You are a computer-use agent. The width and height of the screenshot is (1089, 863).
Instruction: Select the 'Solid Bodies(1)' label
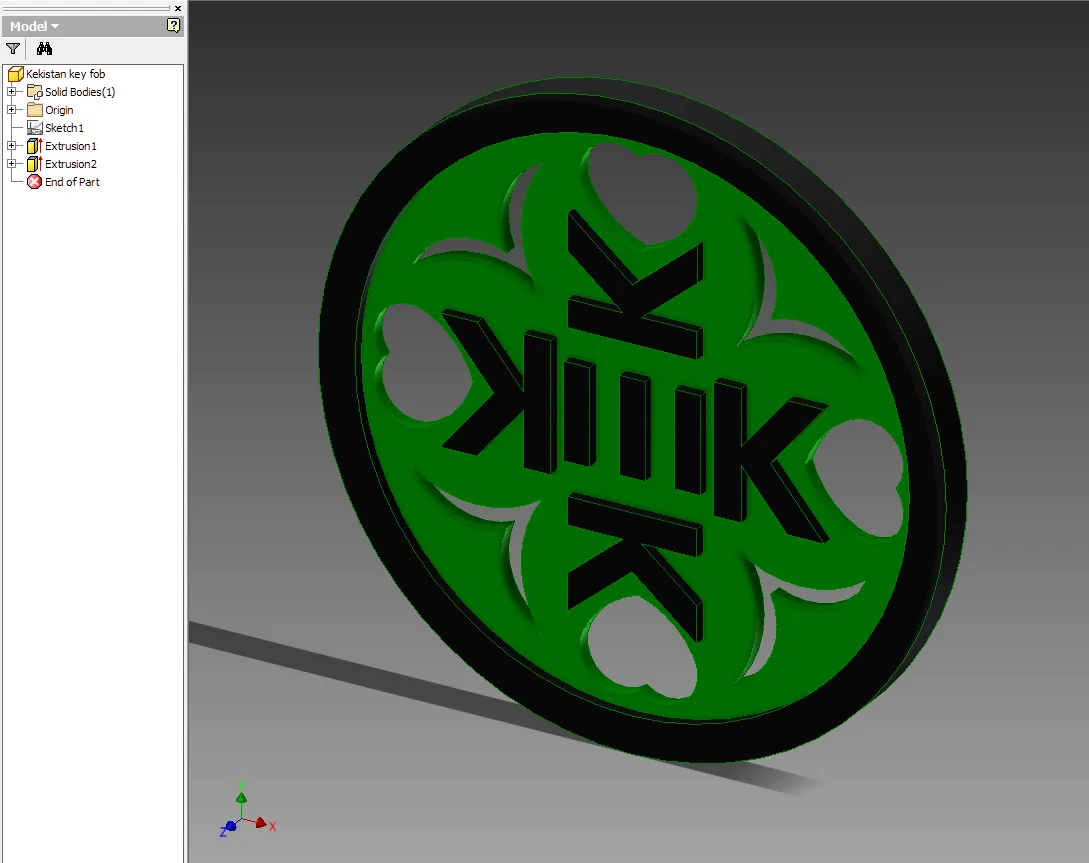[x=80, y=92]
